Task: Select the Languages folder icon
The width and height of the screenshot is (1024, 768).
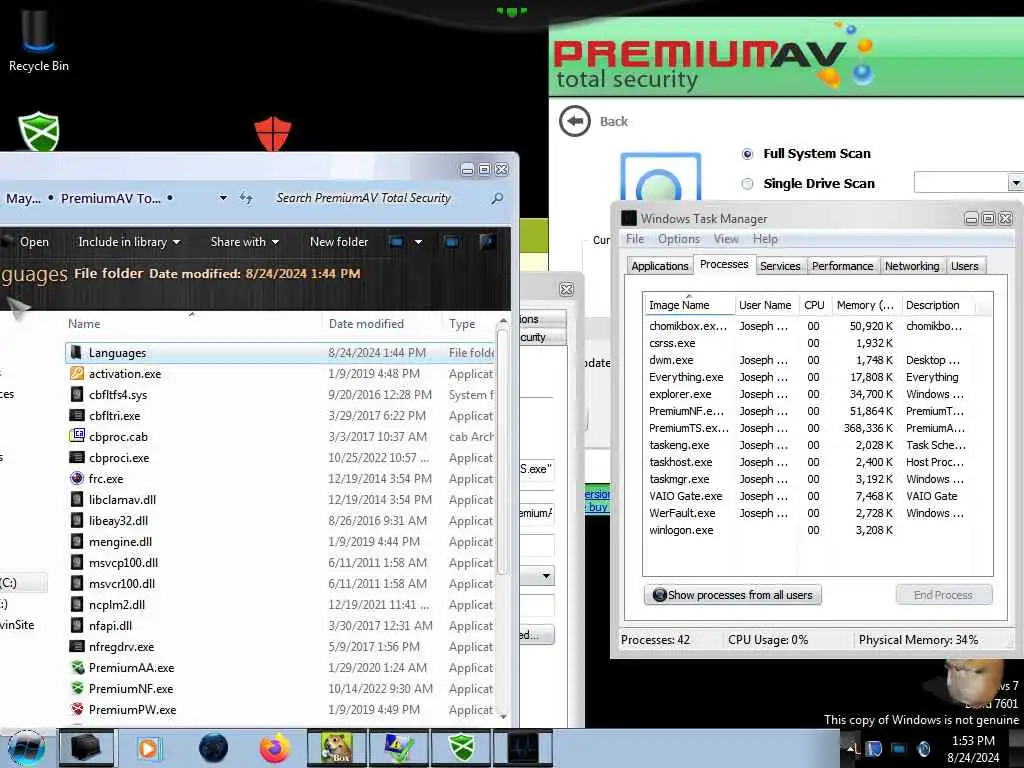Action: 76,353
